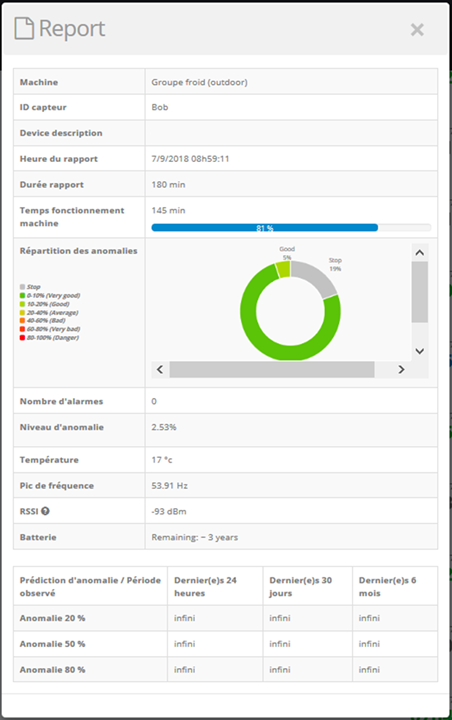Select the 60-80% (Very bad) legend swatch

(x=22, y=329)
